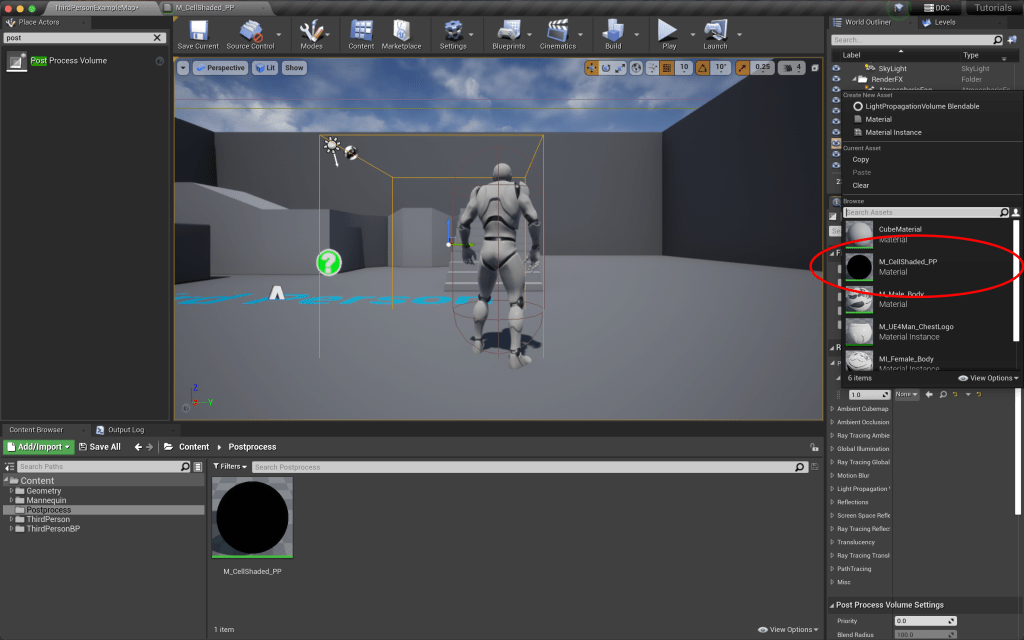The image size is (1024, 640).
Task: Open the Cinematics toolbar icon
Action: click(x=558, y=31)
